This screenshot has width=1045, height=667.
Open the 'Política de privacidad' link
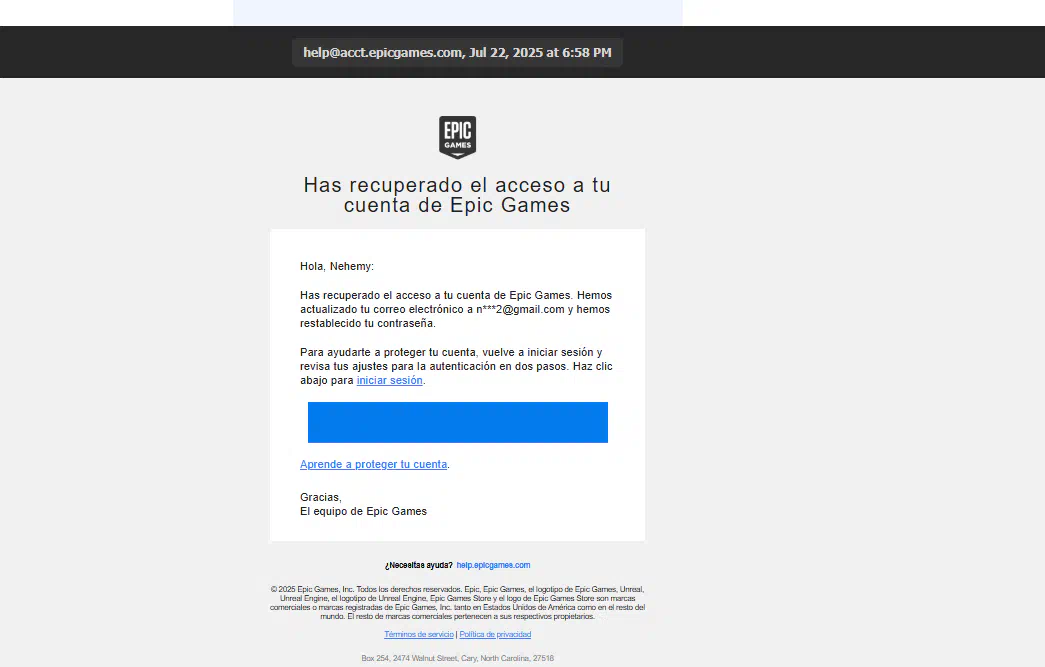click(495, 634)
